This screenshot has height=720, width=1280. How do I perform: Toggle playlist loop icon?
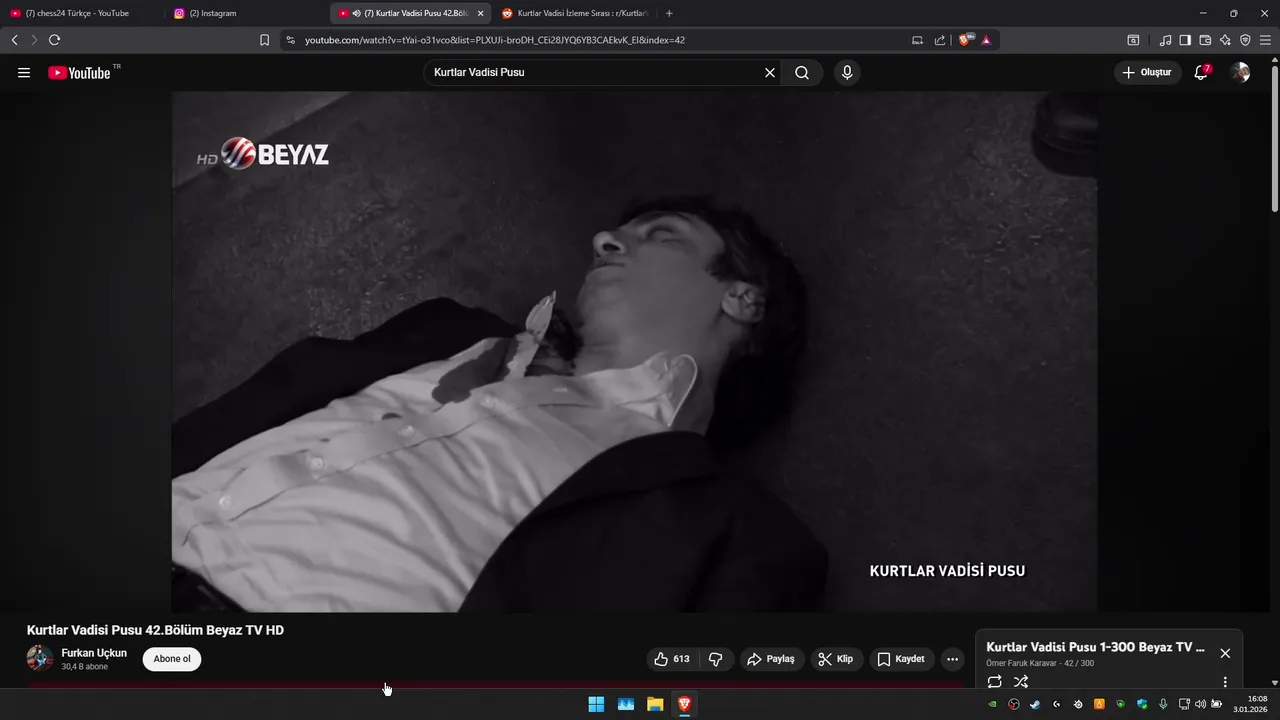[994, 682]
